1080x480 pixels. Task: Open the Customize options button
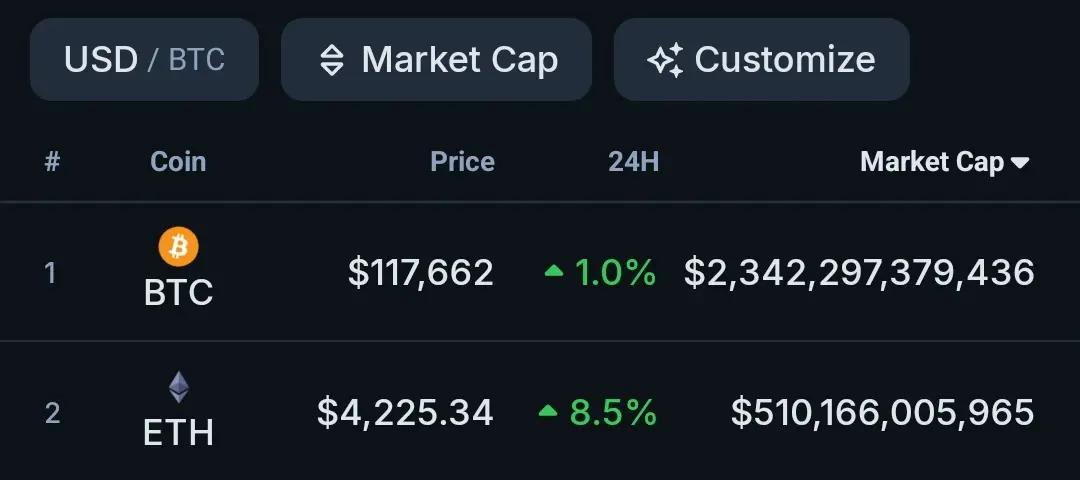coord(761,59)
